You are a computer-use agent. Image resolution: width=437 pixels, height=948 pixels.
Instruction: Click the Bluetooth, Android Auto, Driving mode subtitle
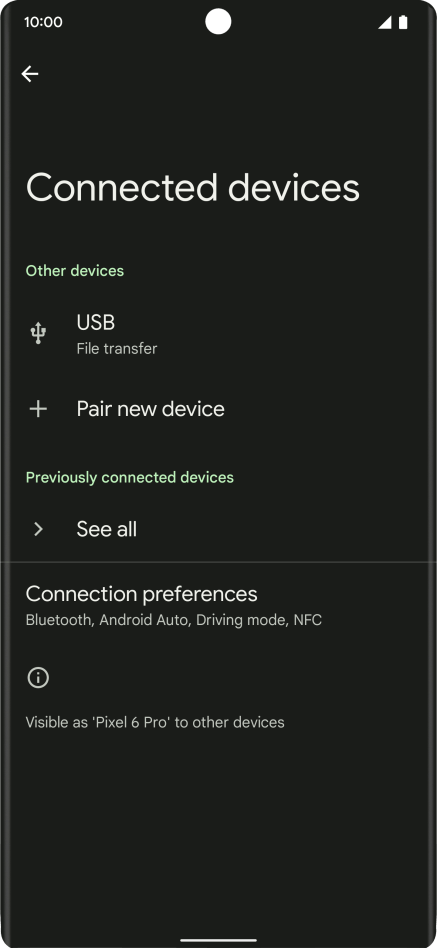click(173, 620)
